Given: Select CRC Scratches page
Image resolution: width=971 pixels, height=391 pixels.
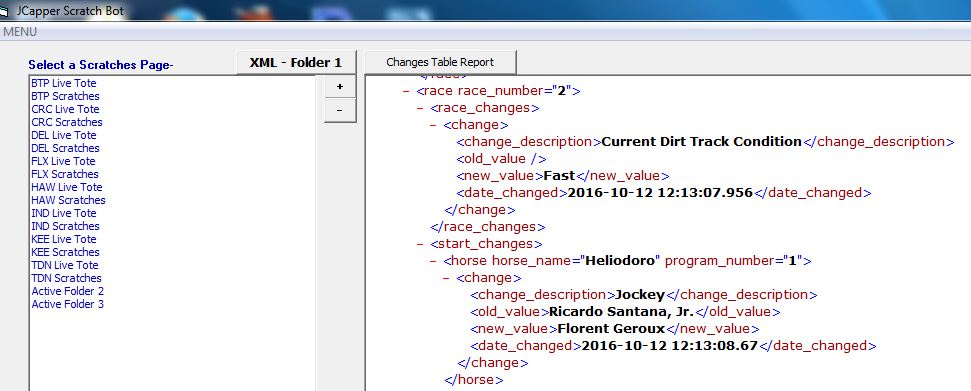Looking at the screenshot, I should 67,122.
